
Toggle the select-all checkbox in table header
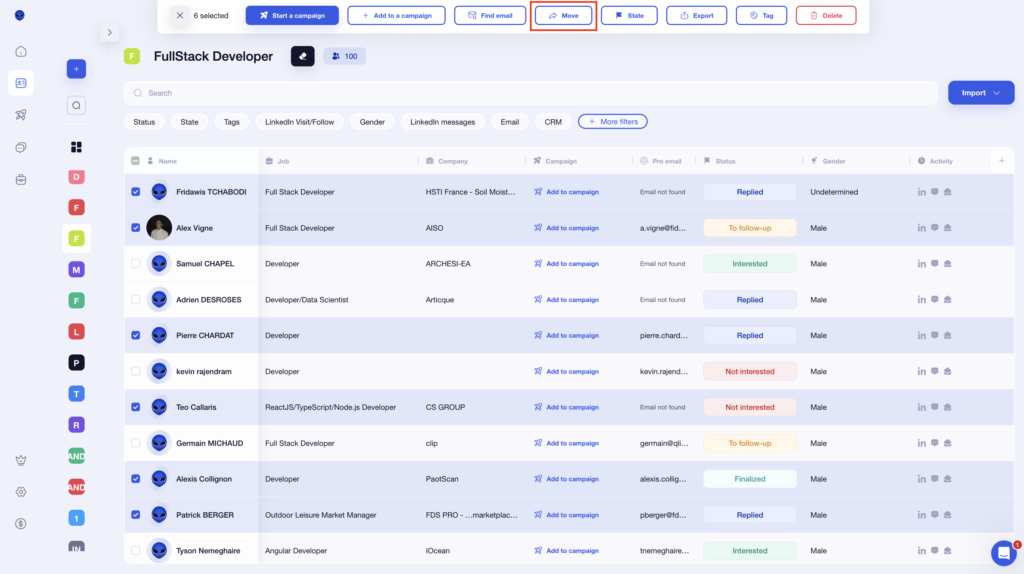[x=136, y=161]
